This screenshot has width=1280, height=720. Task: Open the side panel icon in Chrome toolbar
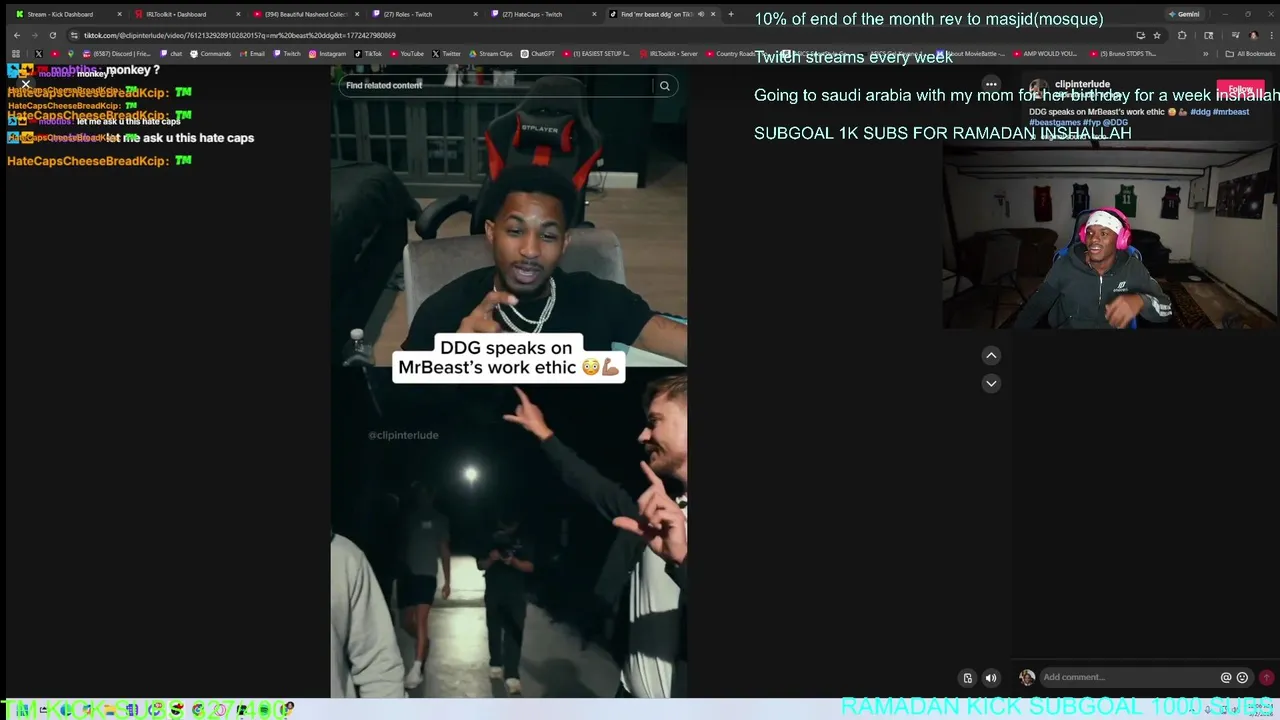click(x=1208, y=35)
